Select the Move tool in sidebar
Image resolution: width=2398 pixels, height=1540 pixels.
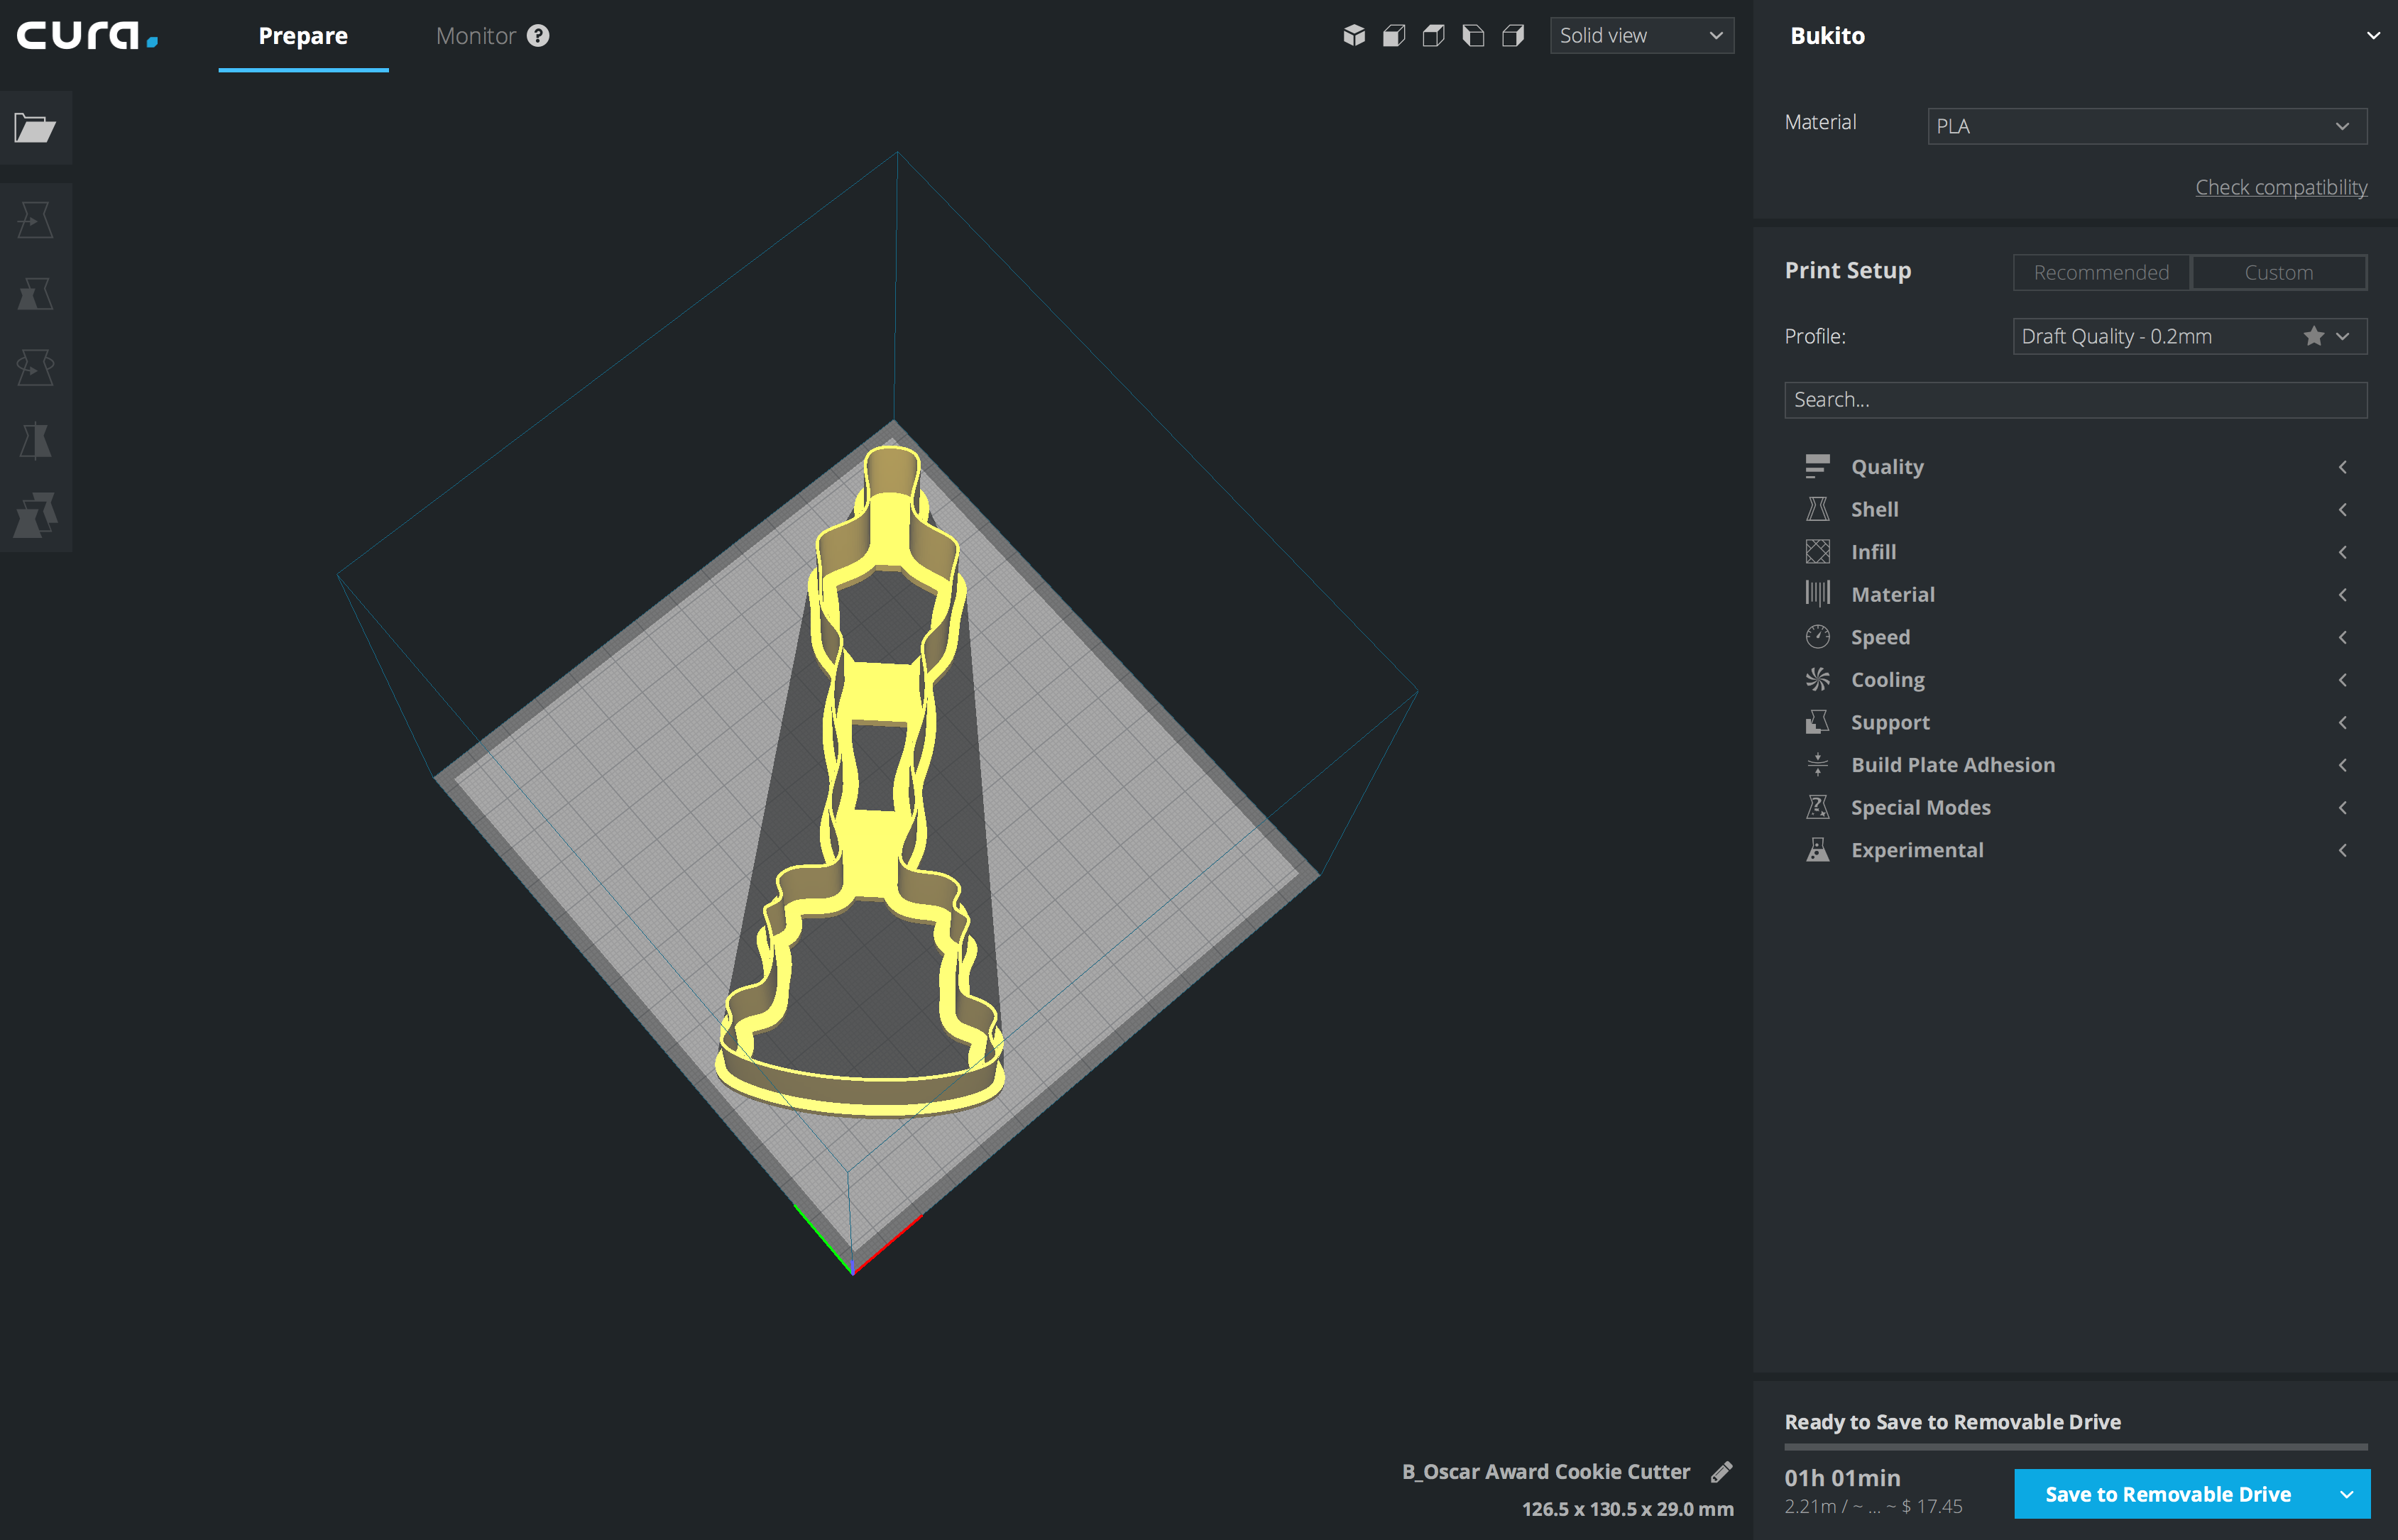[35, 220]
